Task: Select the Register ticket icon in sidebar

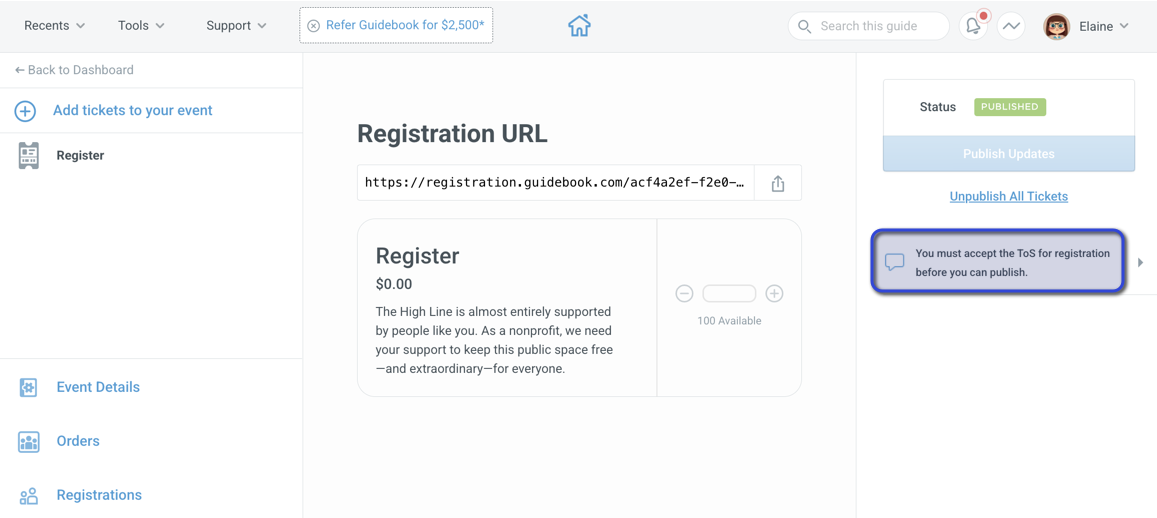Action: pos(29,156)
